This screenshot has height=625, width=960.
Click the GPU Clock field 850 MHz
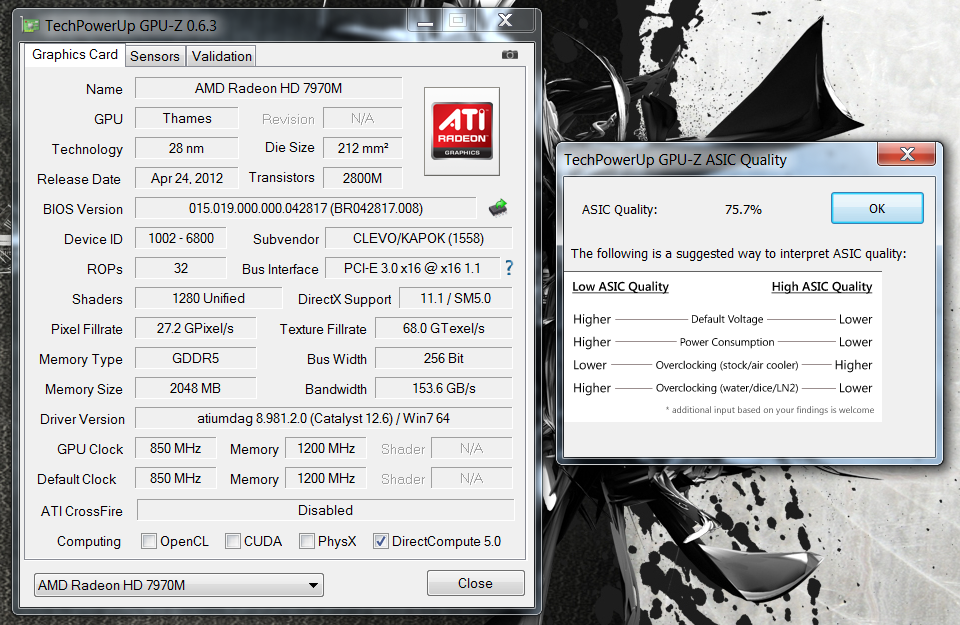point(176,448)
